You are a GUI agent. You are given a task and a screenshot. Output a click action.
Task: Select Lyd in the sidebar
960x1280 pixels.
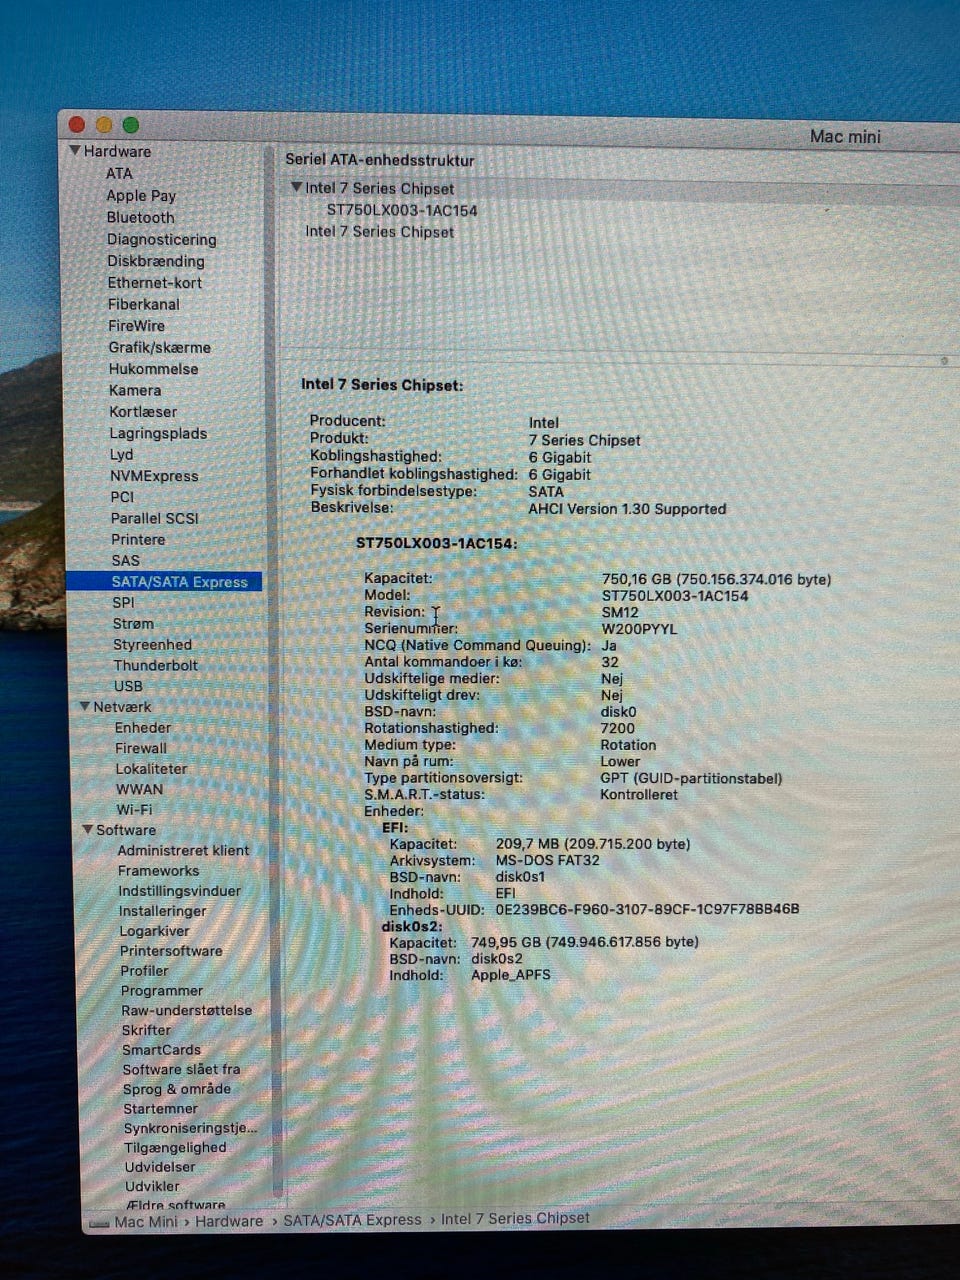click(x=121, y=454)
